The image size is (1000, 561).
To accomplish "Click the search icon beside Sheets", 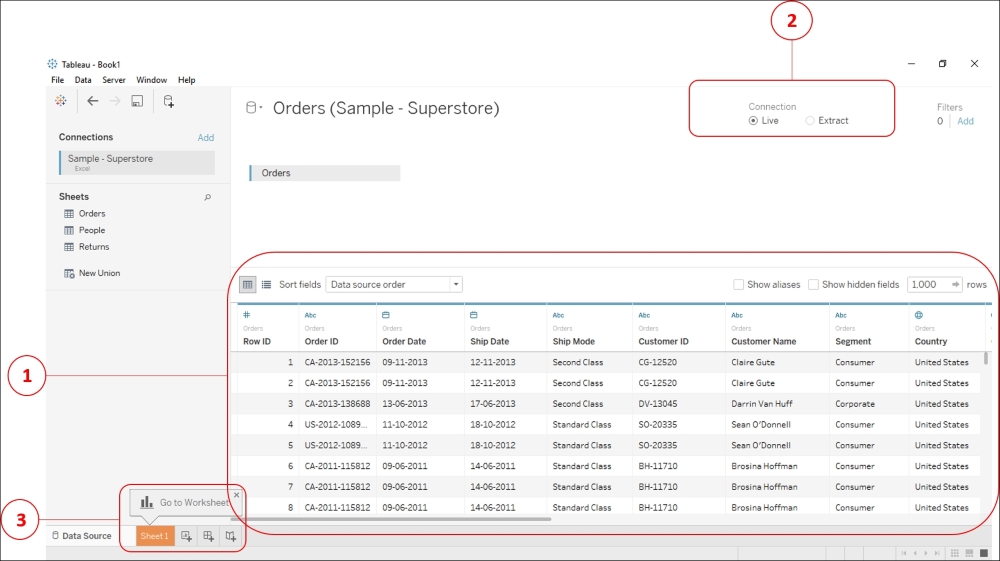I will 208,198.
